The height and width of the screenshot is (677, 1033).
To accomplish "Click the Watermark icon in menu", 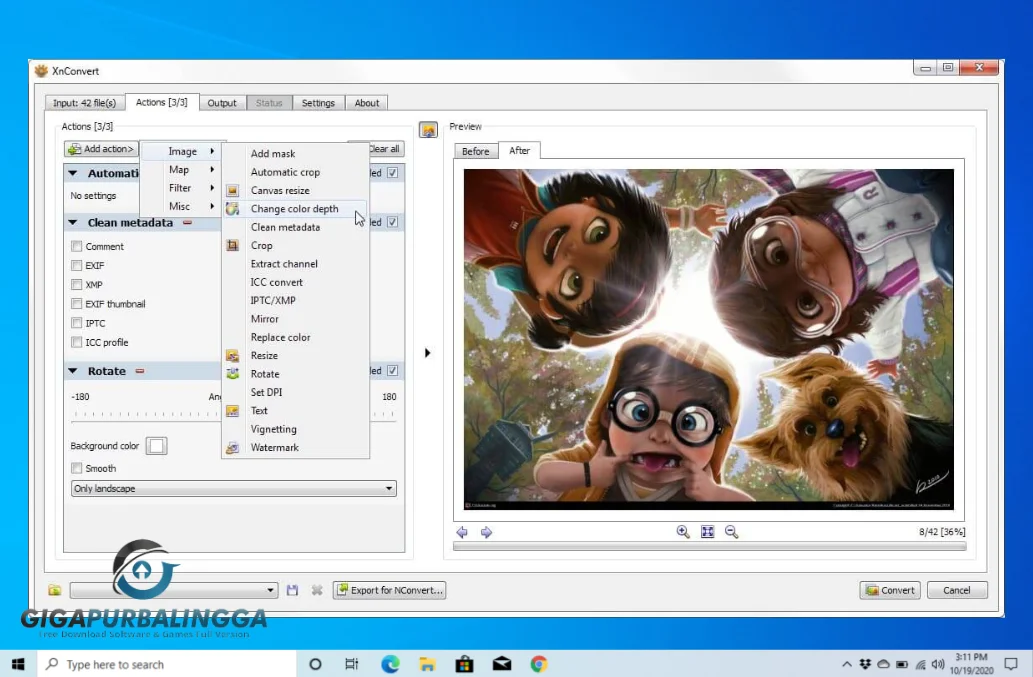I will click(232, 448).
